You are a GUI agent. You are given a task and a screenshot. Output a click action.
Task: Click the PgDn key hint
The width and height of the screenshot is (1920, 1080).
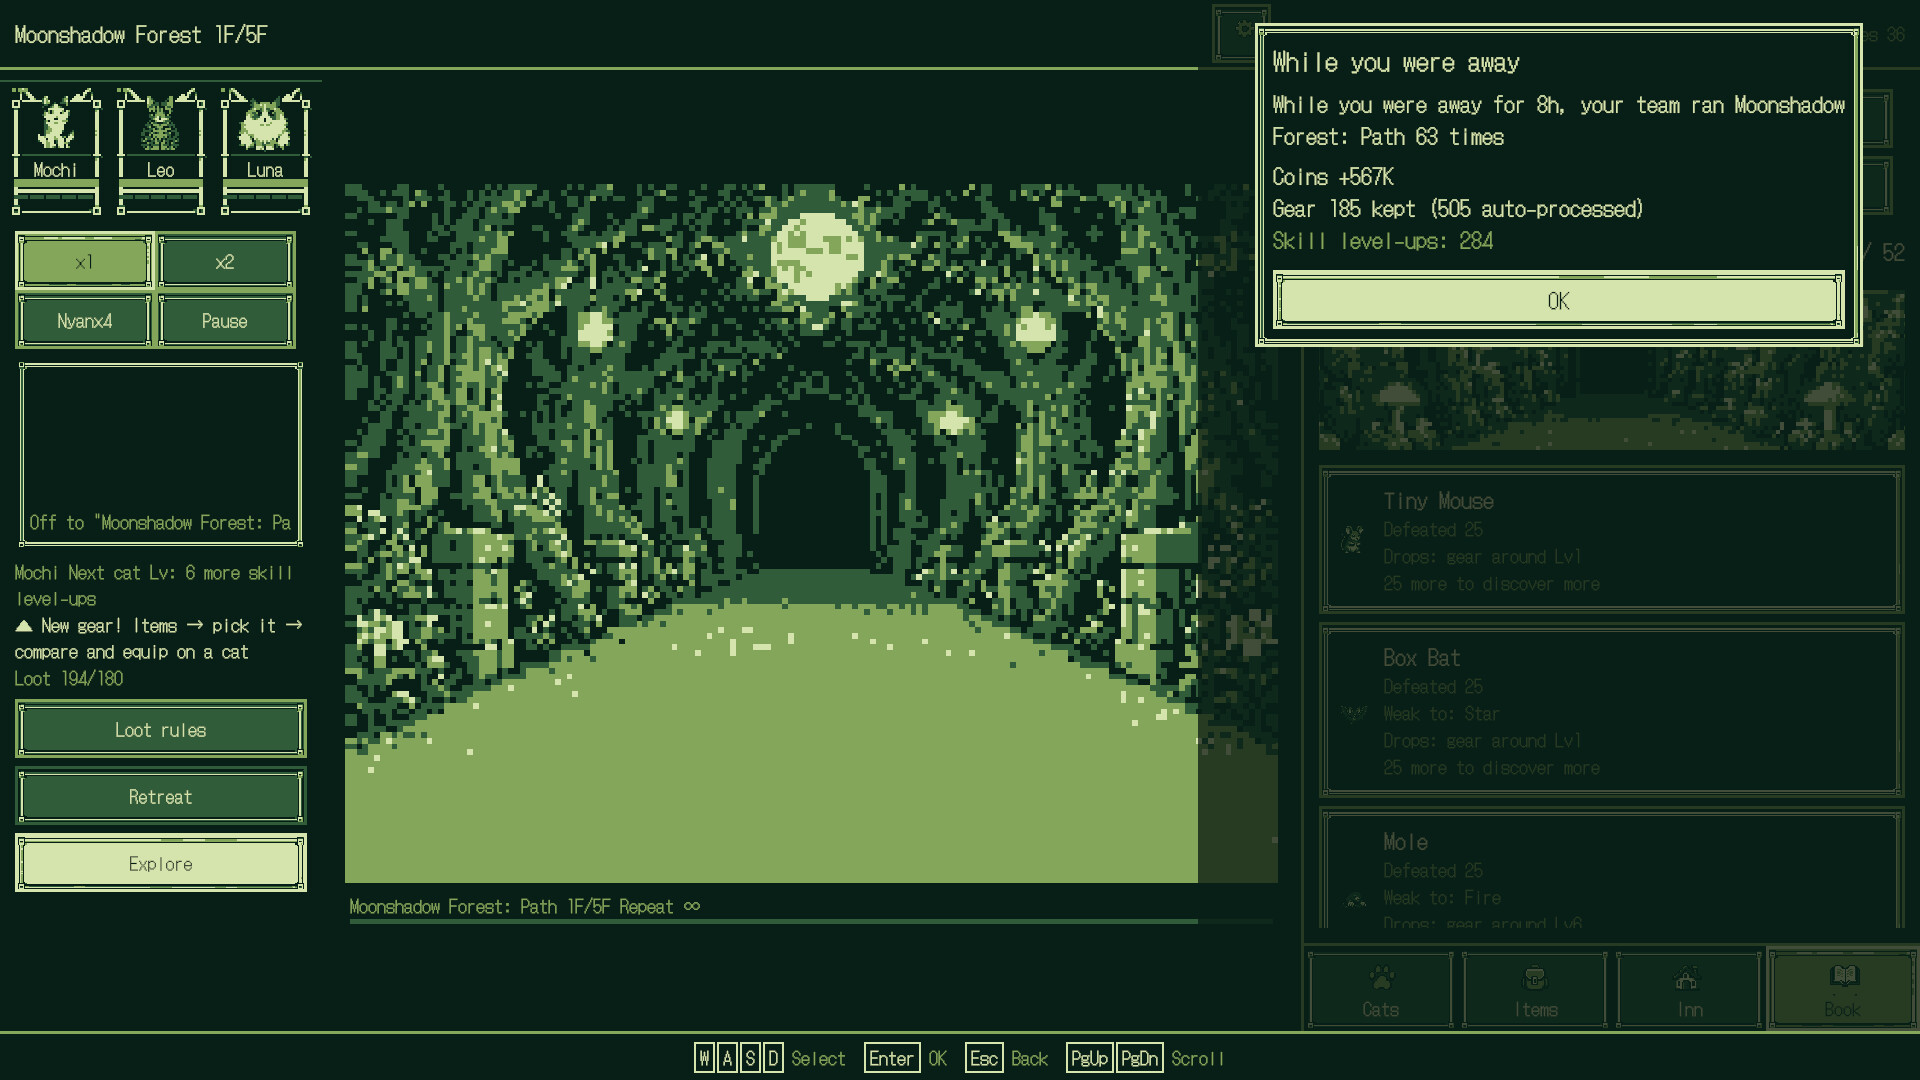coord(1139,1058)
